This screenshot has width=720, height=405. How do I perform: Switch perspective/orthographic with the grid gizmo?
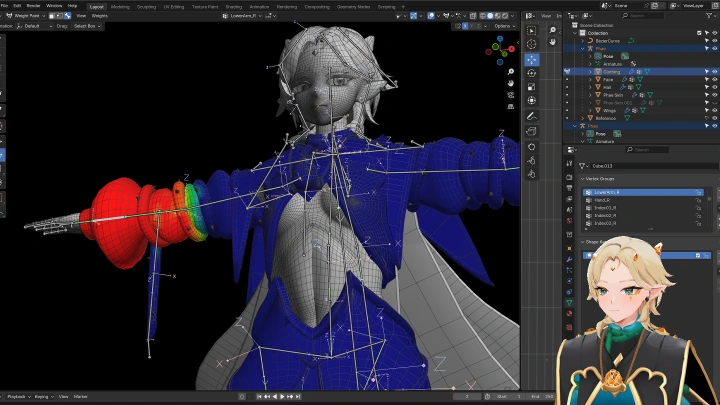511,107
